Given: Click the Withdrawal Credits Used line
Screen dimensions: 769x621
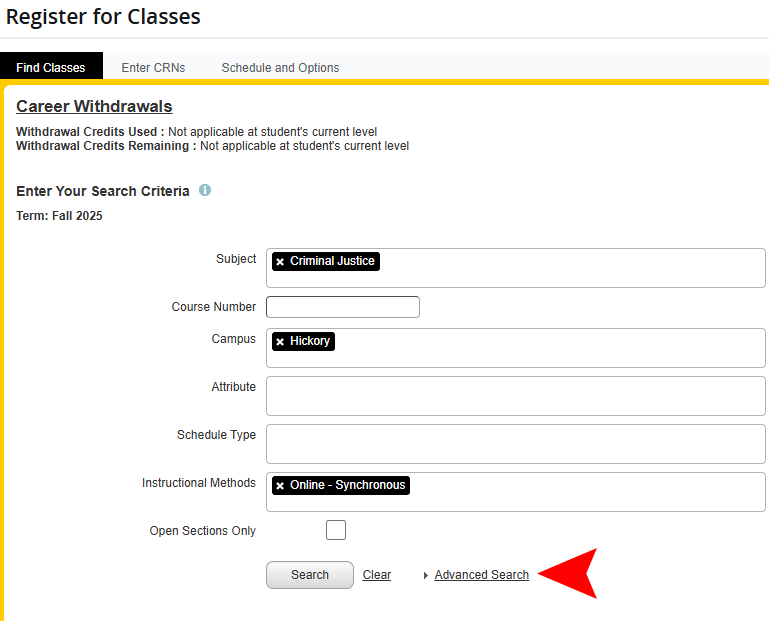Looking at the screenshot, I should pyautogui.click(x=196, y=132).
